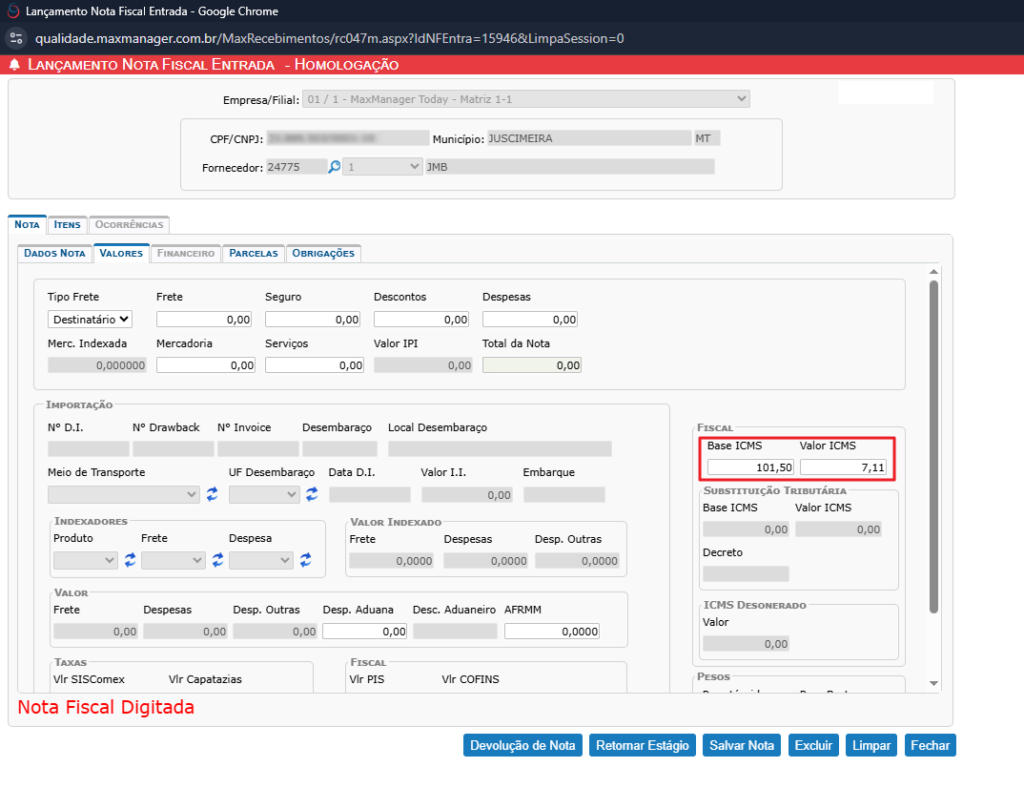
Task: Switch to the Itens tab
Action: coord(67,225)
